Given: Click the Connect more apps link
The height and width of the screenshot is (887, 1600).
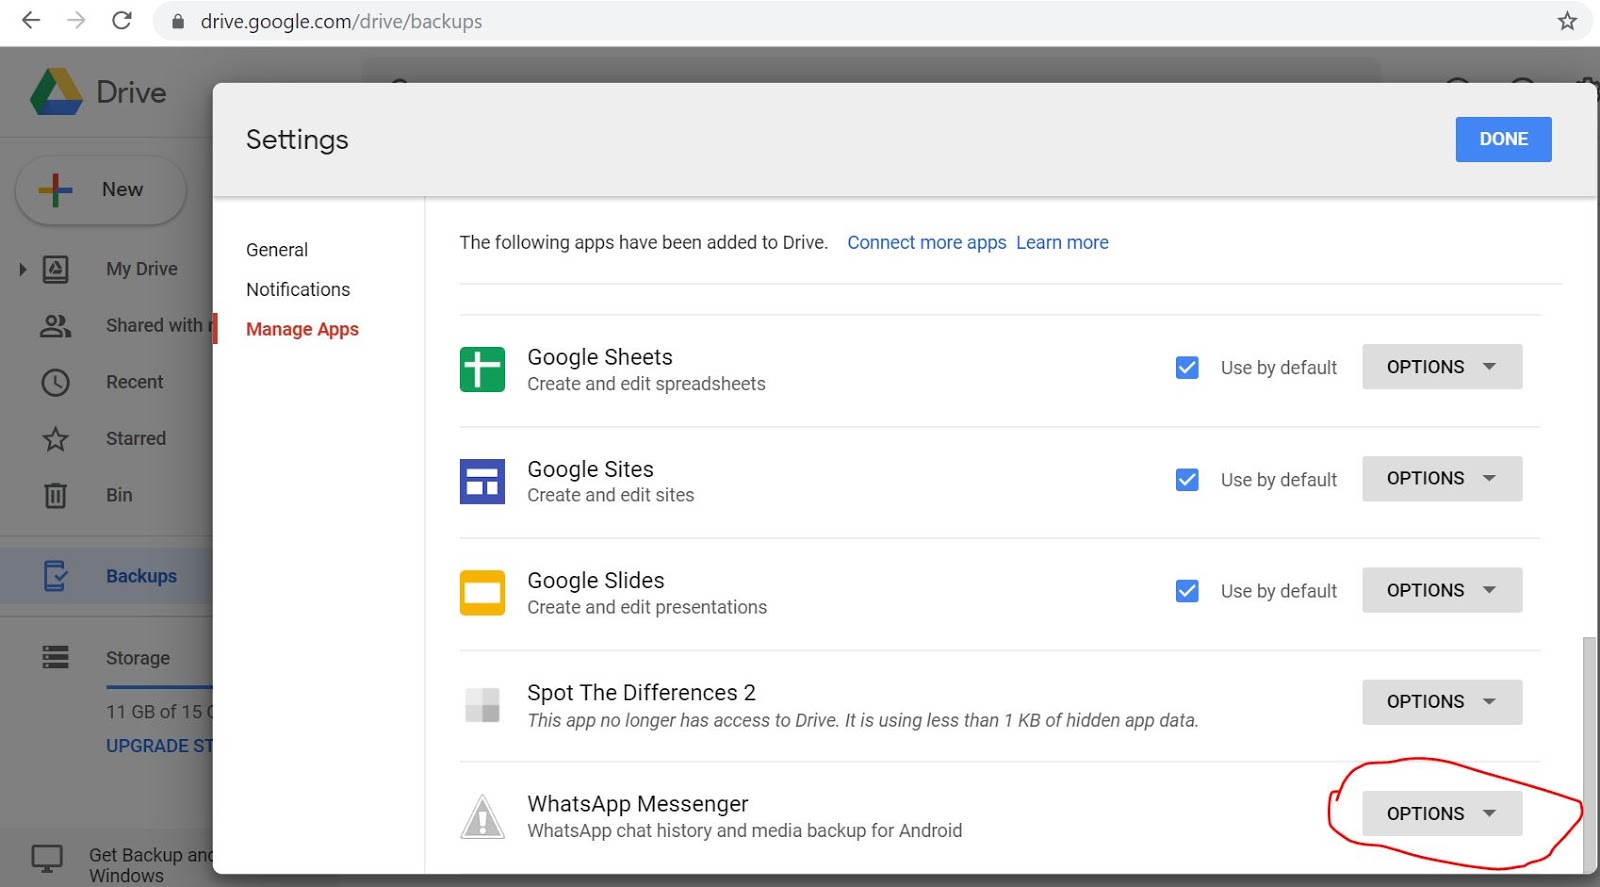Looking at the screenshot, I should point(927,243).
